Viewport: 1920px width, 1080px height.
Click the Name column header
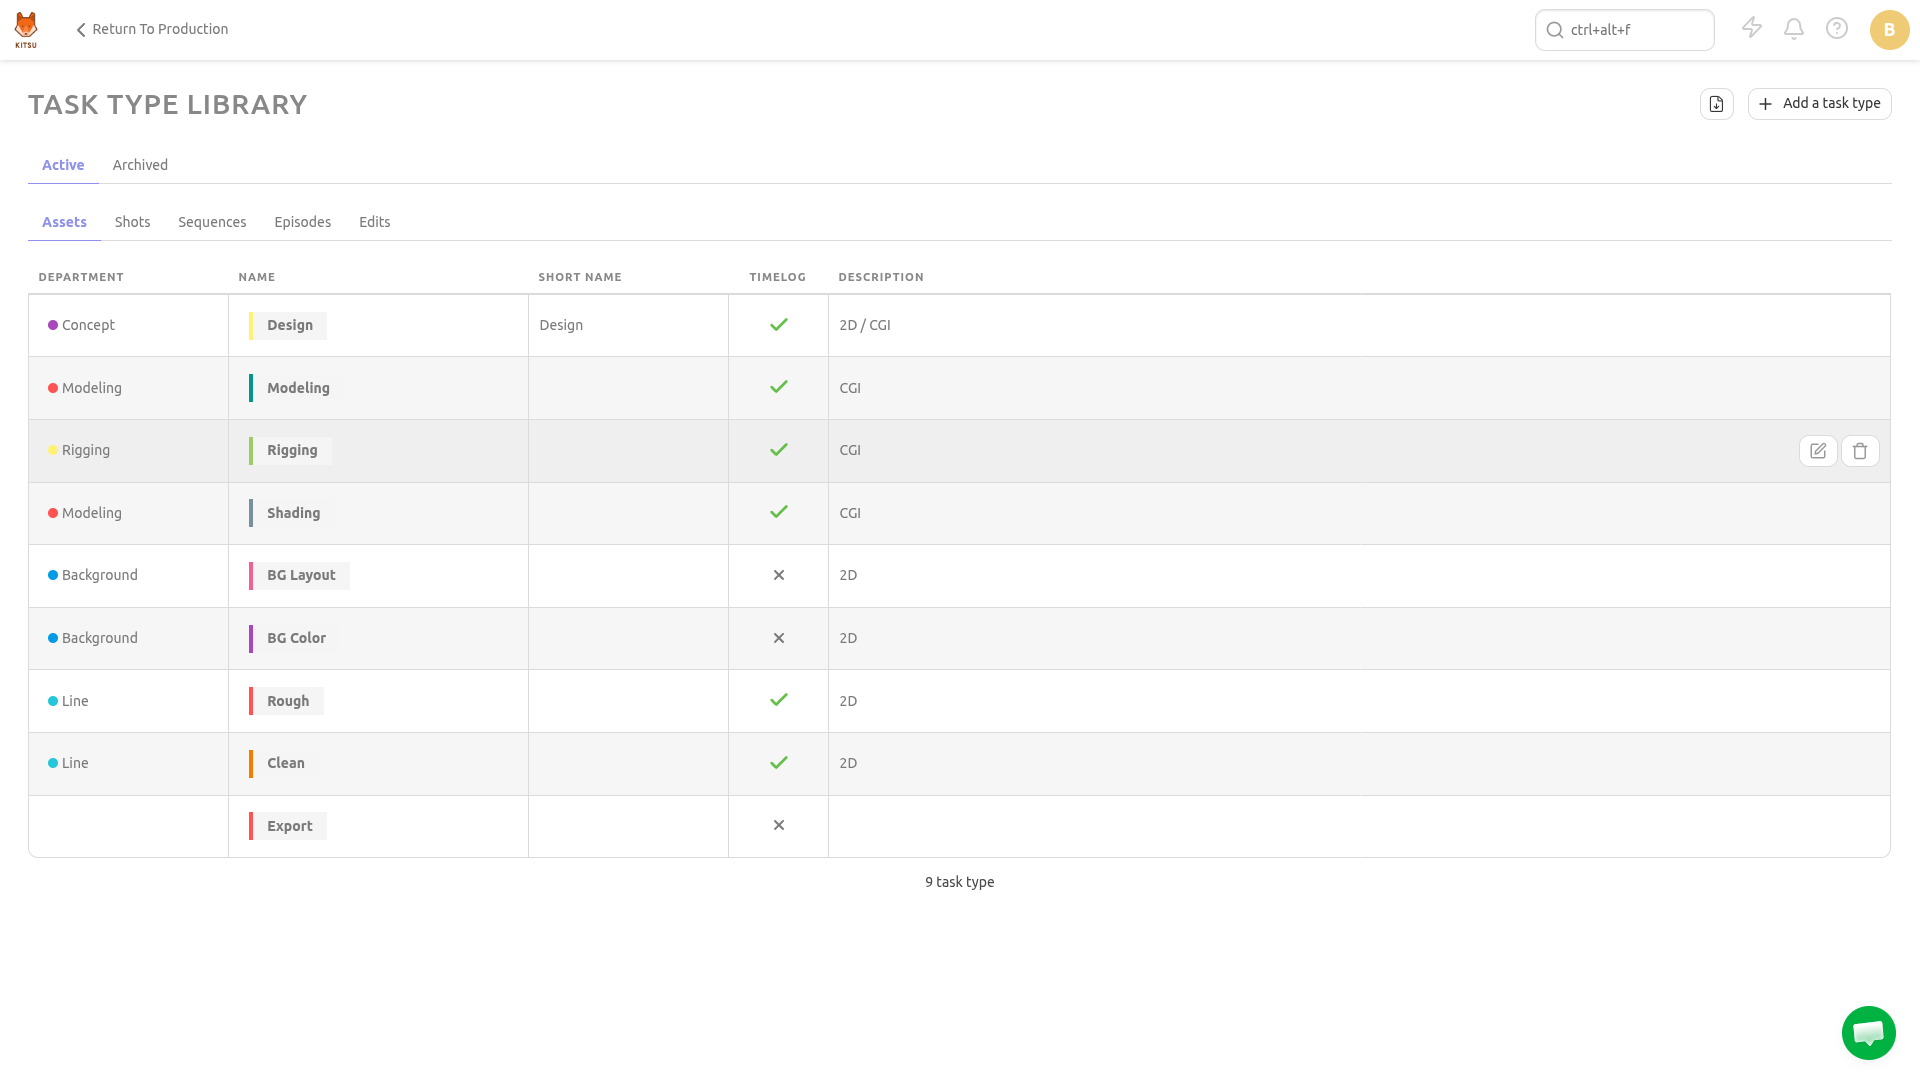257,277
